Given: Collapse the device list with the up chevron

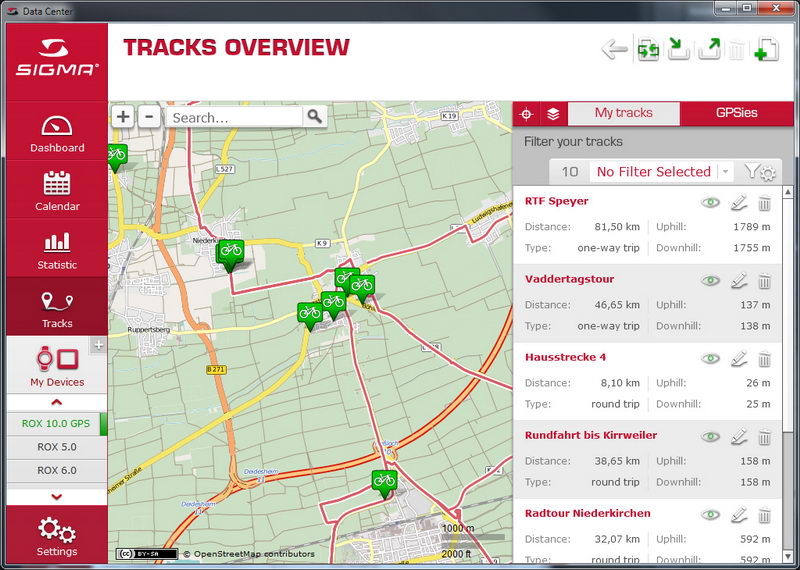Looking at the screenshot, I should click(57, 403).
